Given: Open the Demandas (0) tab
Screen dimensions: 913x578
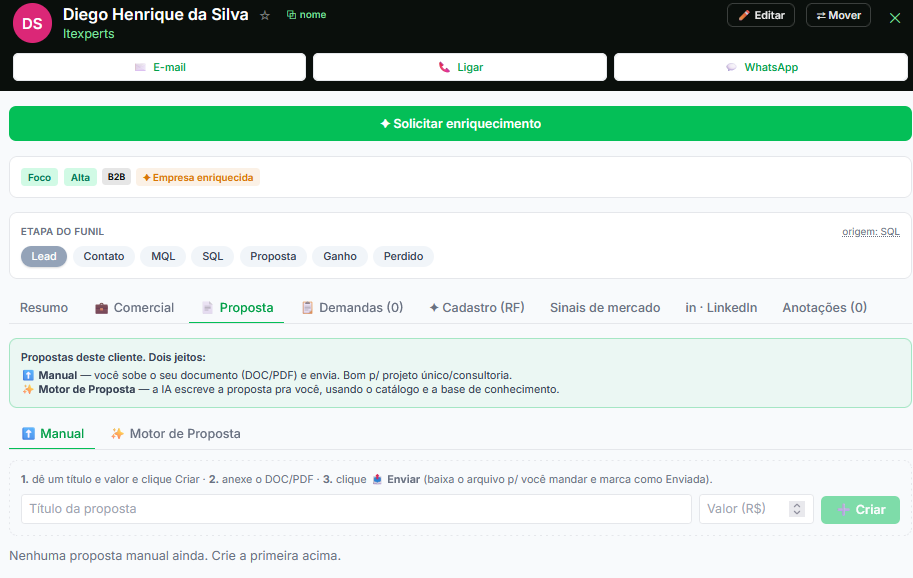Looking at the screenshot, I should [352, 307].
